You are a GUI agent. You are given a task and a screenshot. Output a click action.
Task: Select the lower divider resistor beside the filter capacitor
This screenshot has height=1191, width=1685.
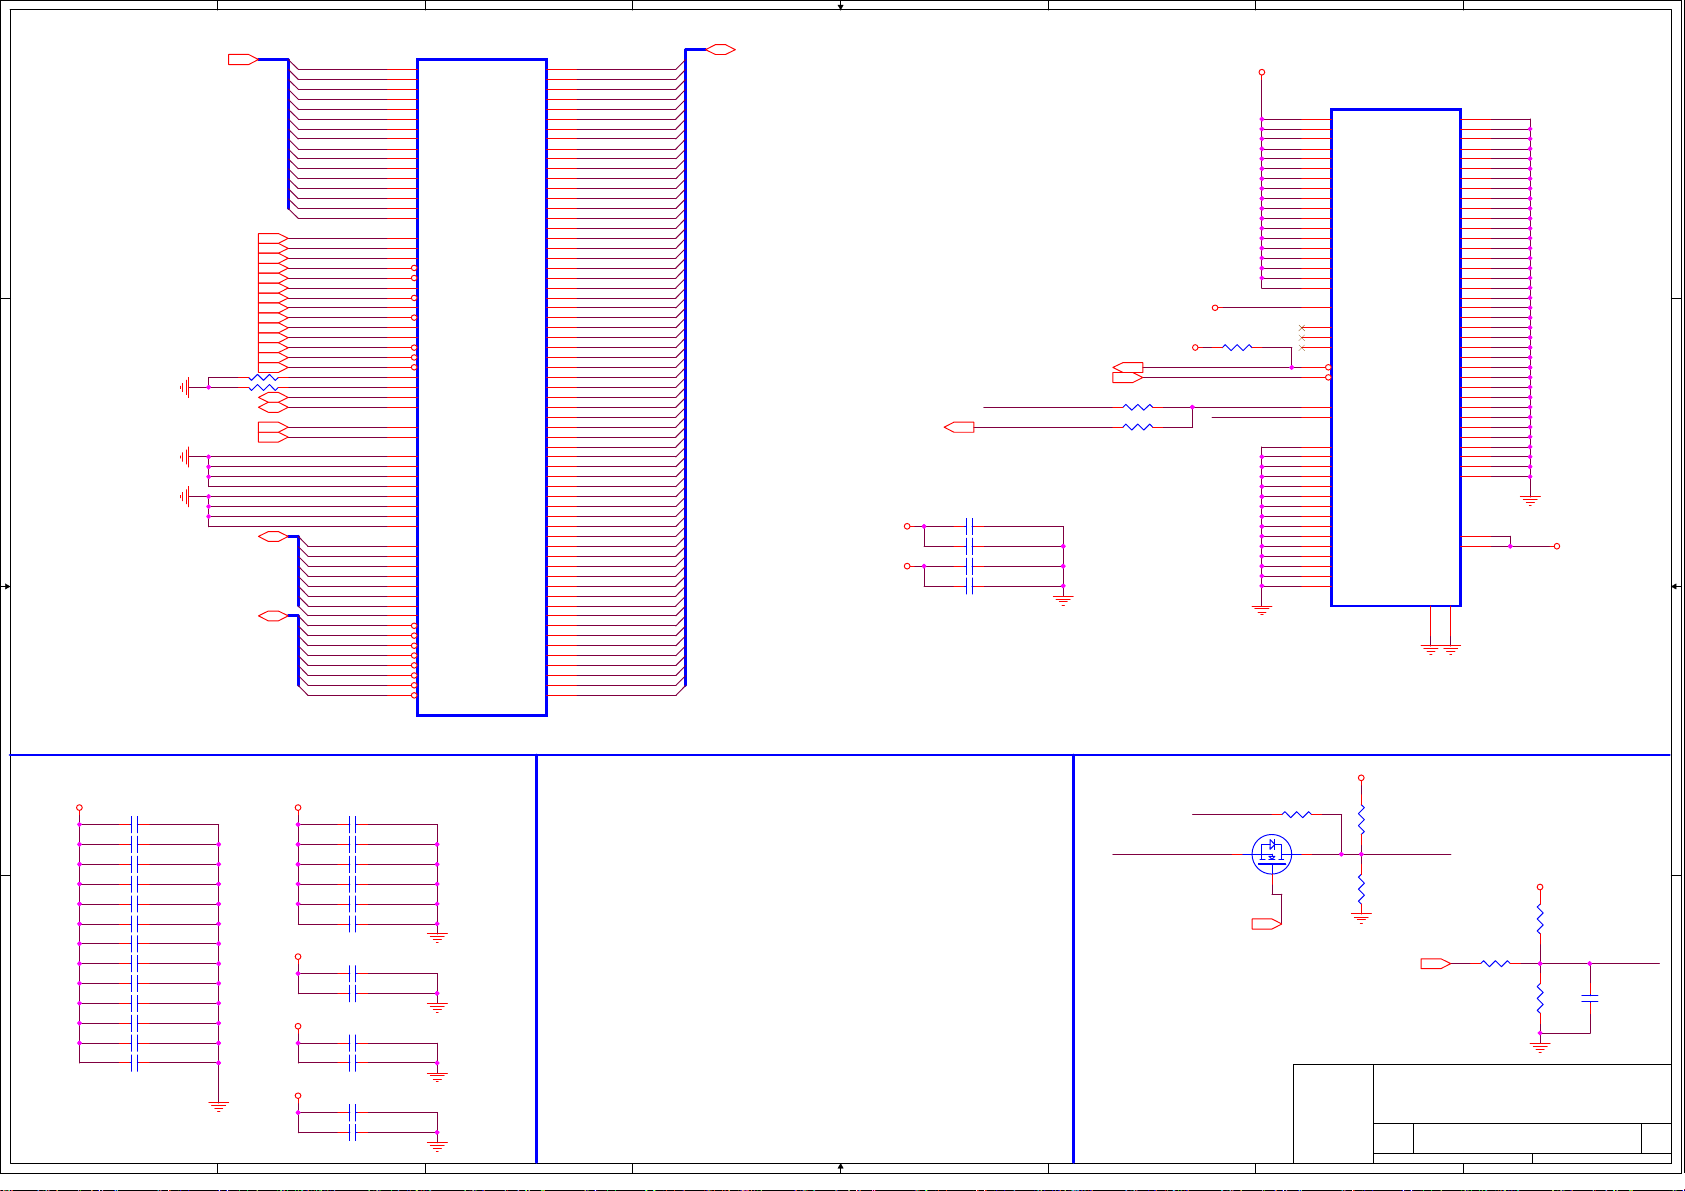click(1540, 998)
